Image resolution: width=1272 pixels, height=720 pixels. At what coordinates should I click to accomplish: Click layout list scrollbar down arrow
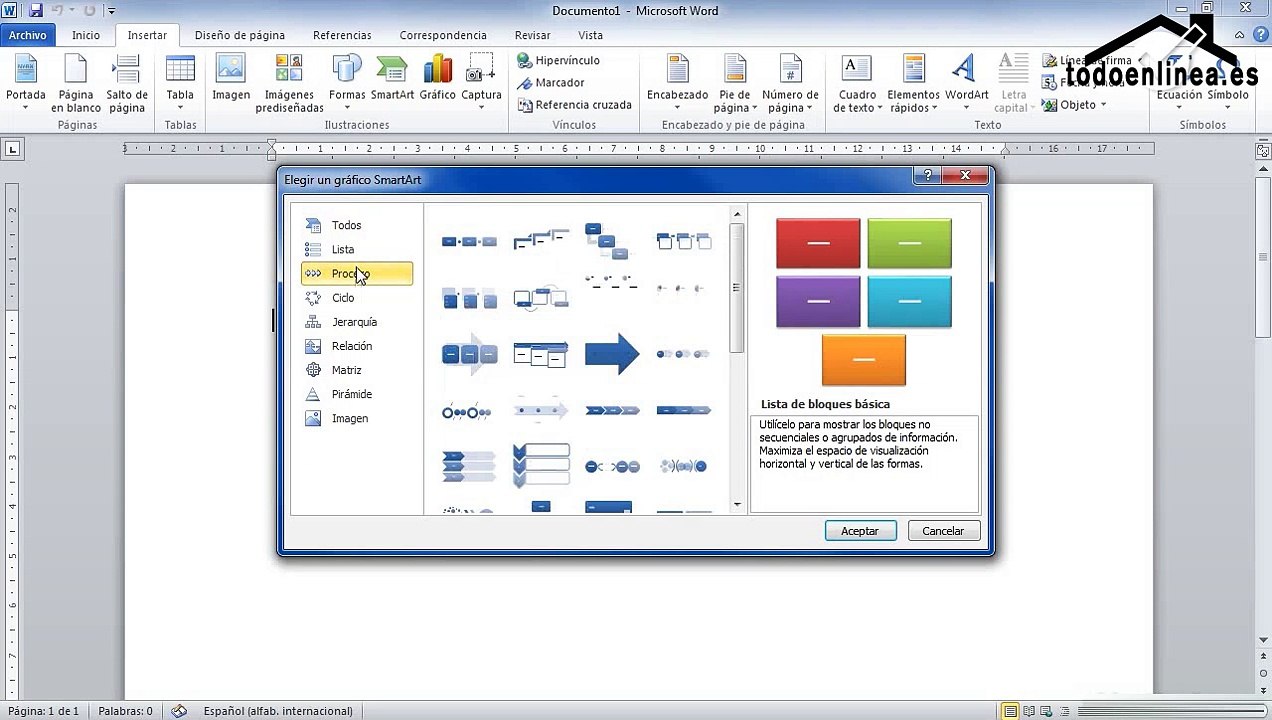[738, 505]
